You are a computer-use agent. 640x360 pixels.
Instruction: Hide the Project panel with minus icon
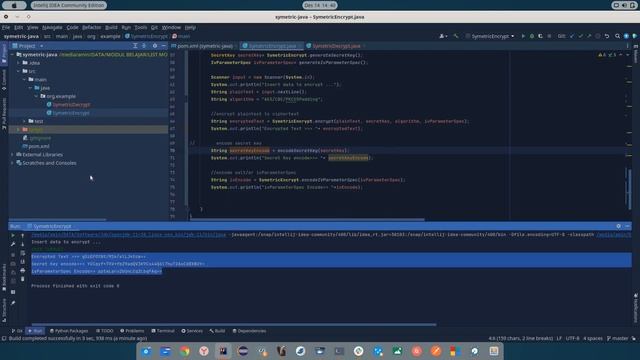click(x=163, y=46)
